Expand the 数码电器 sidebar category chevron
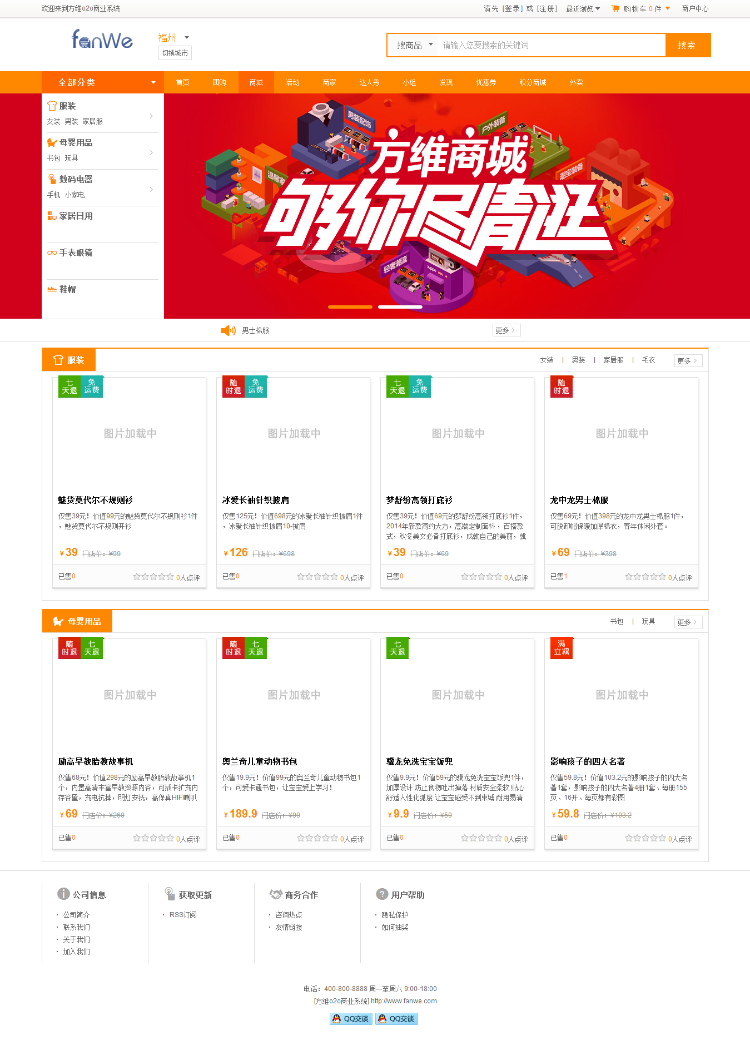This screenshot has height=1045, width=750. coord(151,189)
